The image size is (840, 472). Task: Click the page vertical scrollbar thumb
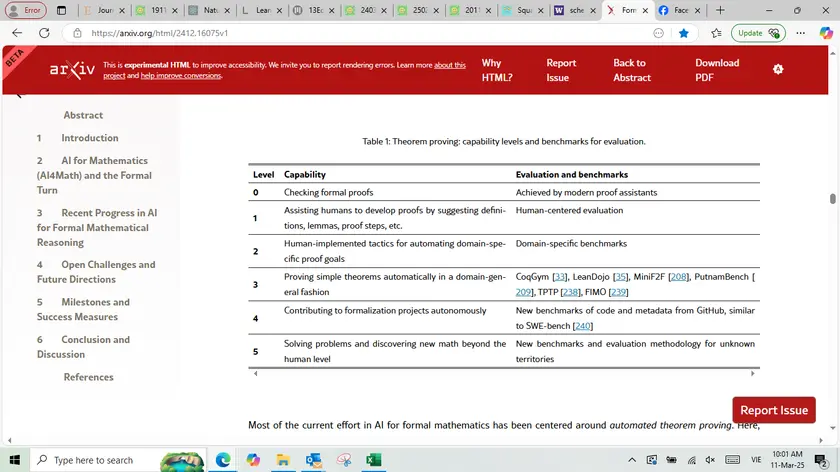[832, 199]
